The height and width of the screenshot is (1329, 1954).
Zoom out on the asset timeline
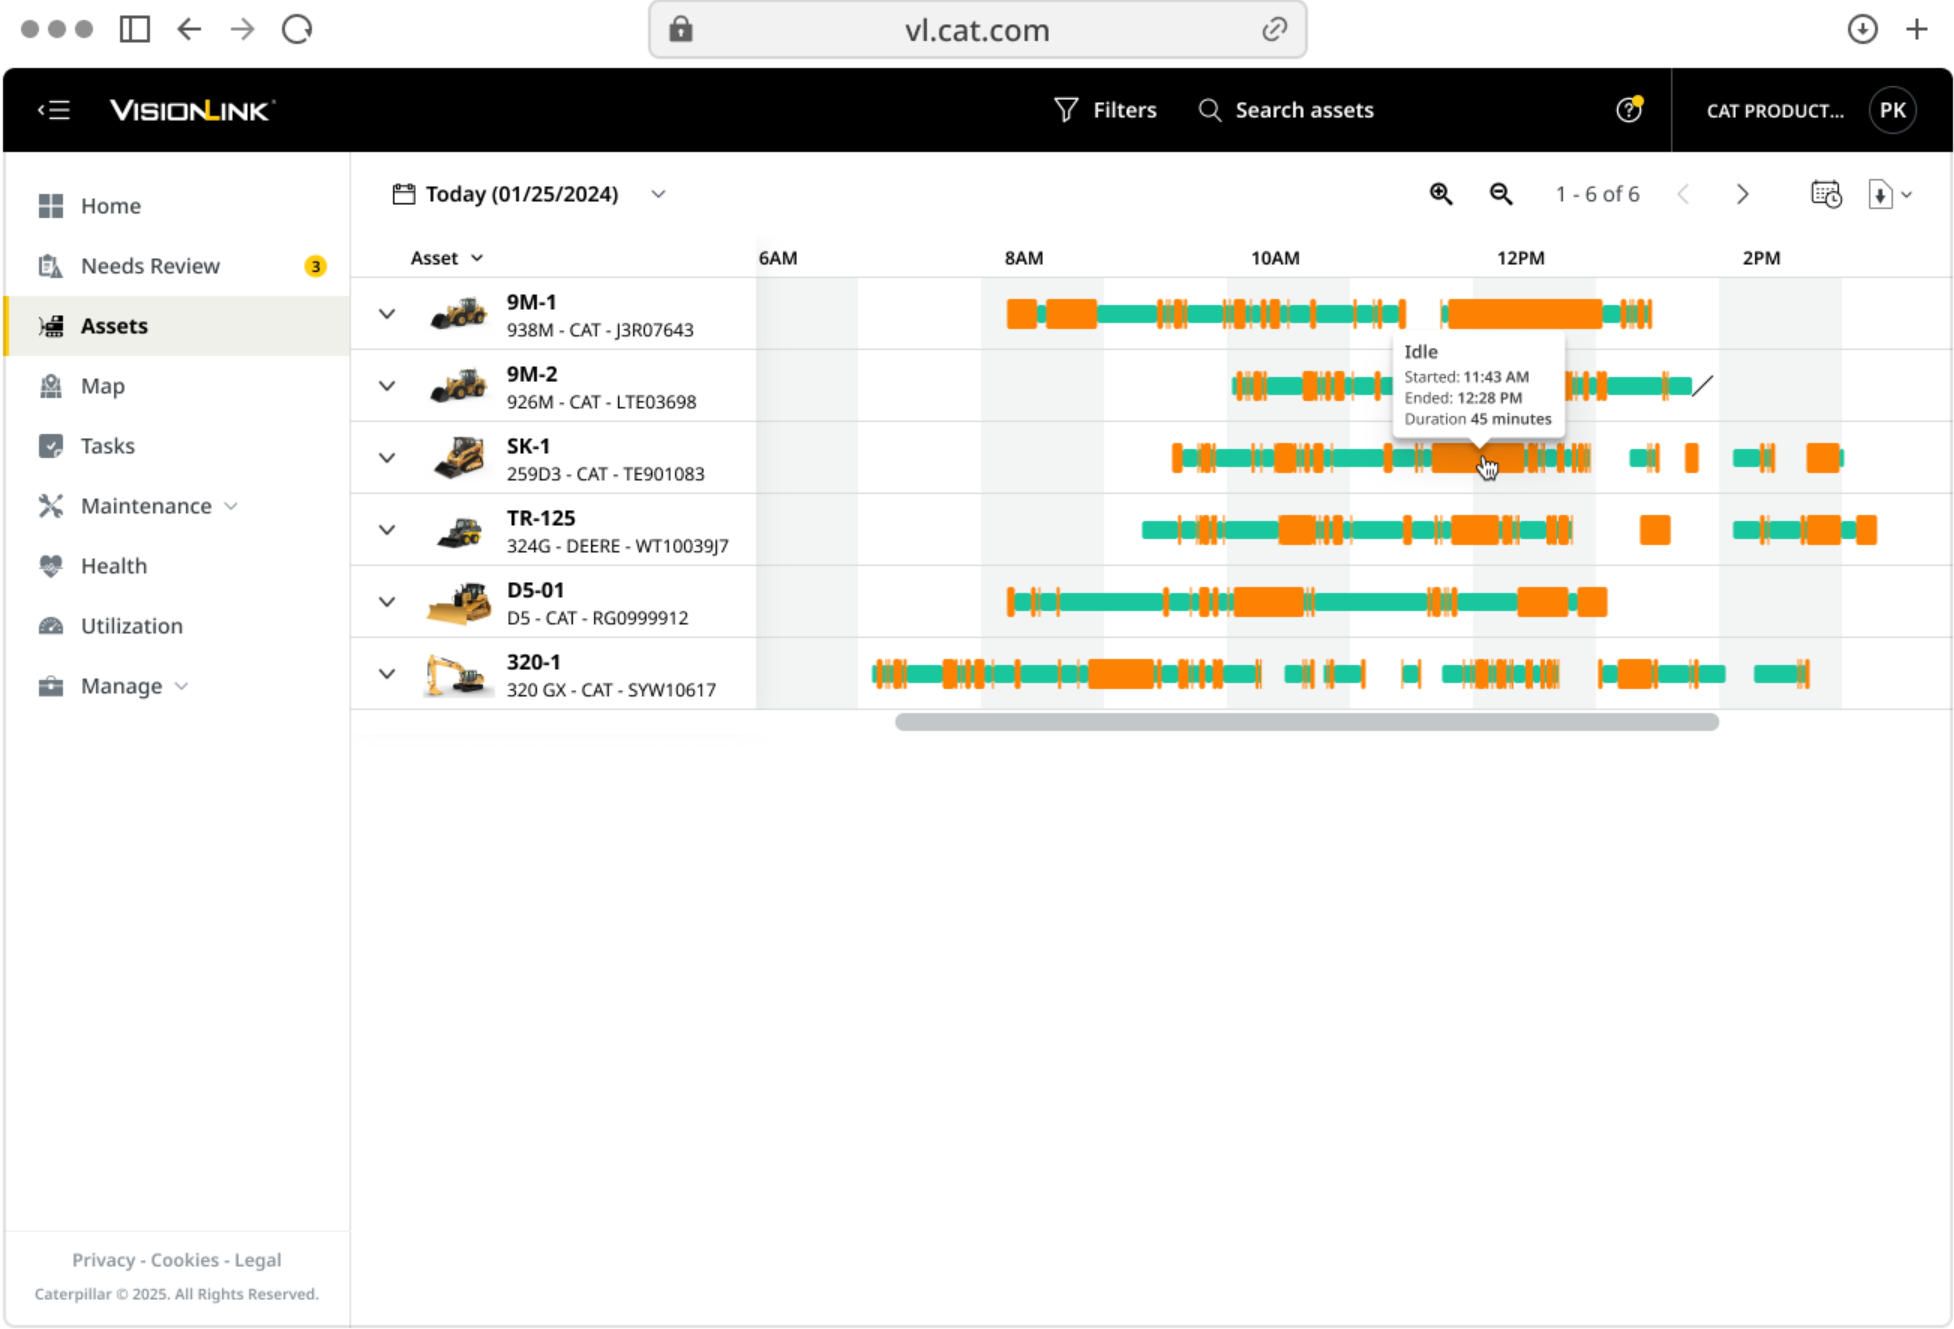pos(1500,194)
